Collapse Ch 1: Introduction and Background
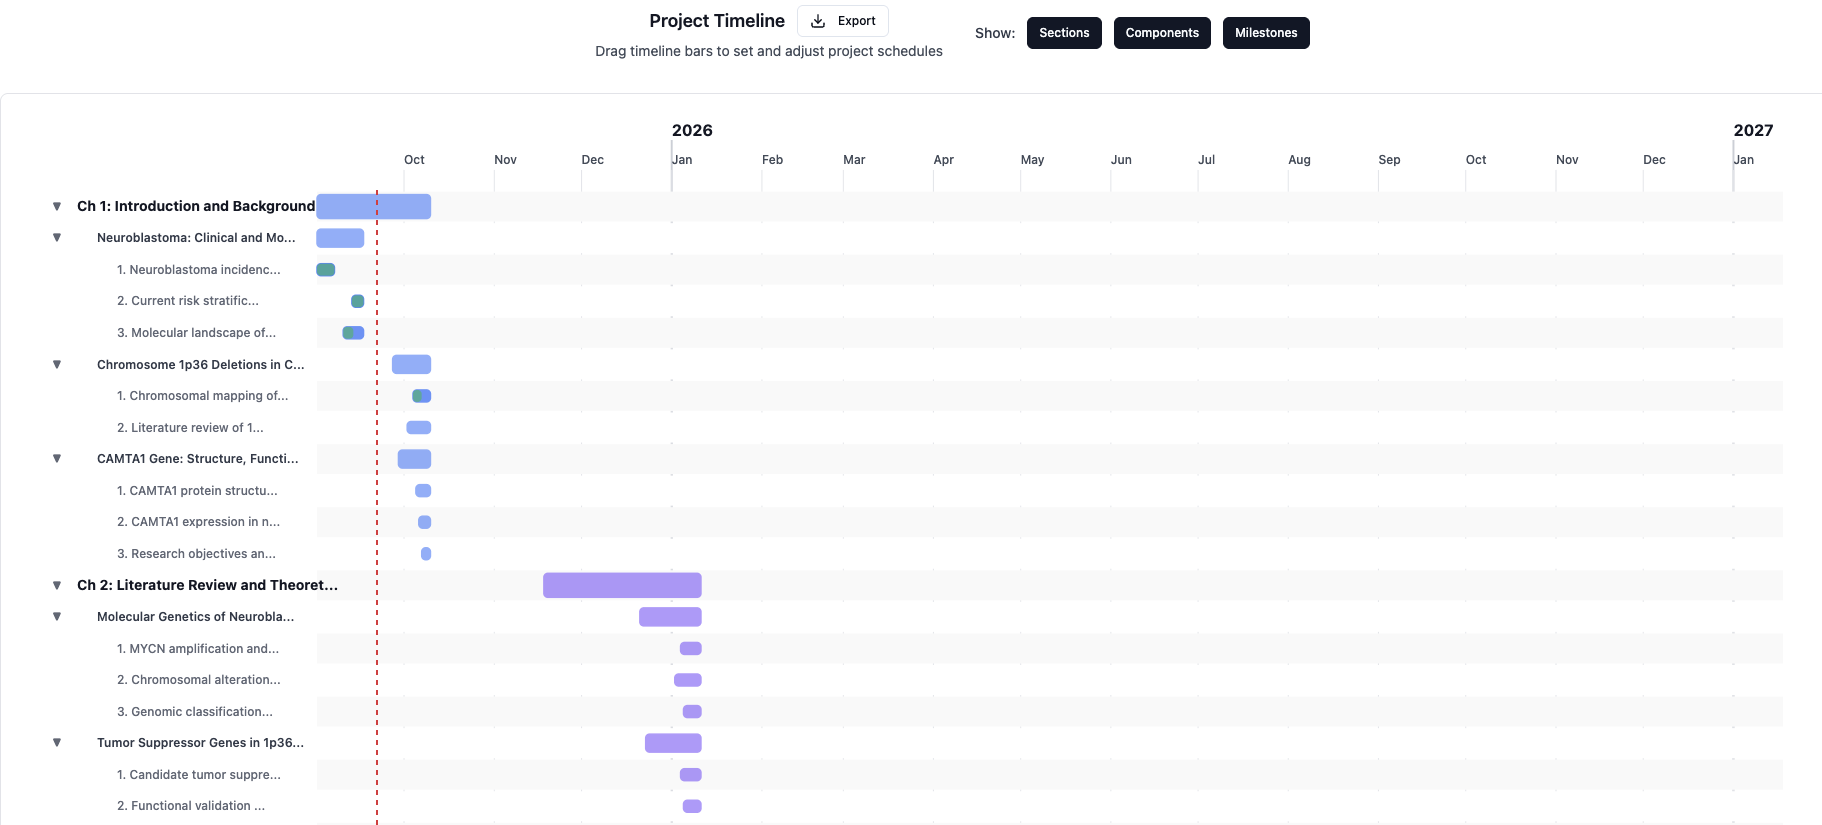This screenshot has width=1822, height=825. pos(57,206)
